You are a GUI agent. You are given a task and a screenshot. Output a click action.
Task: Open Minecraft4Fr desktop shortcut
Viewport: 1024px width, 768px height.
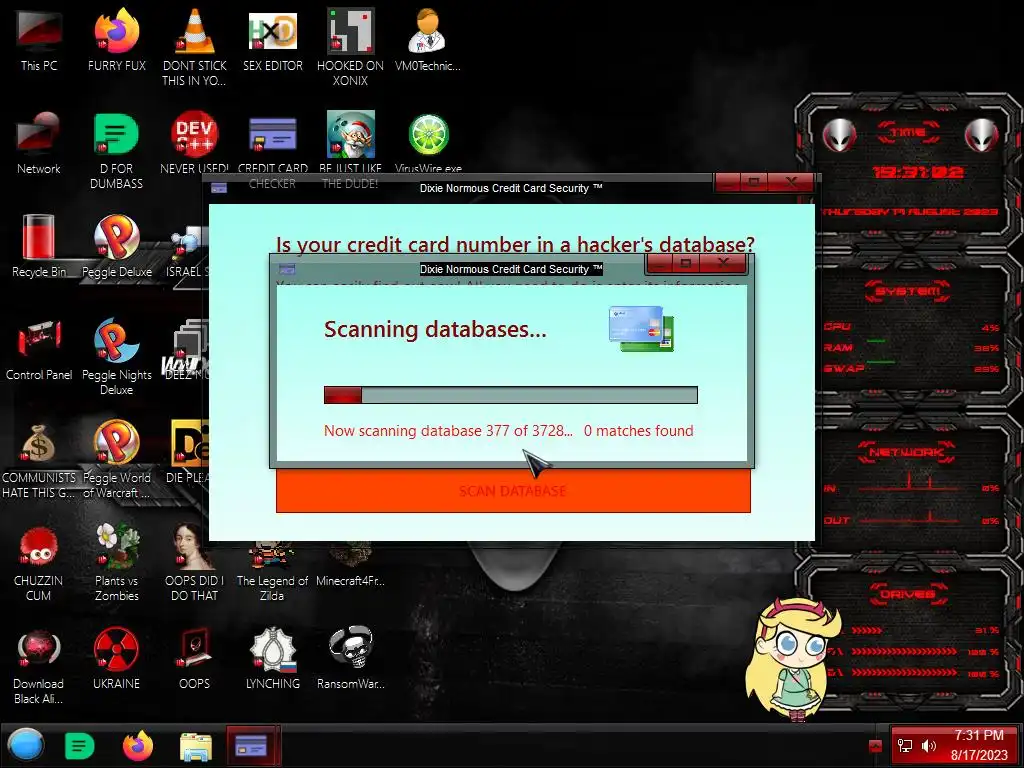click(x=351, y=569)
